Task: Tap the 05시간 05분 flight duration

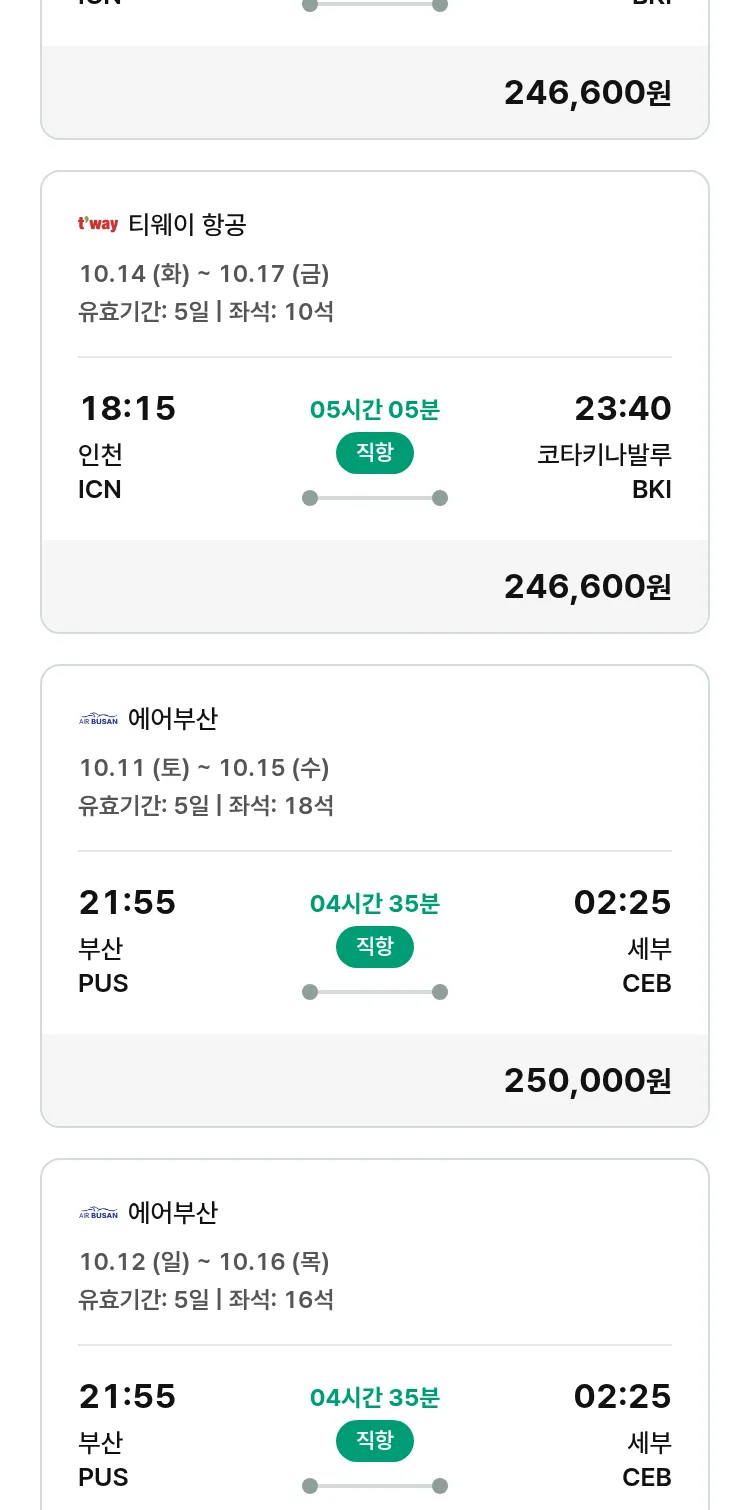Action: [x=375, y=409]
